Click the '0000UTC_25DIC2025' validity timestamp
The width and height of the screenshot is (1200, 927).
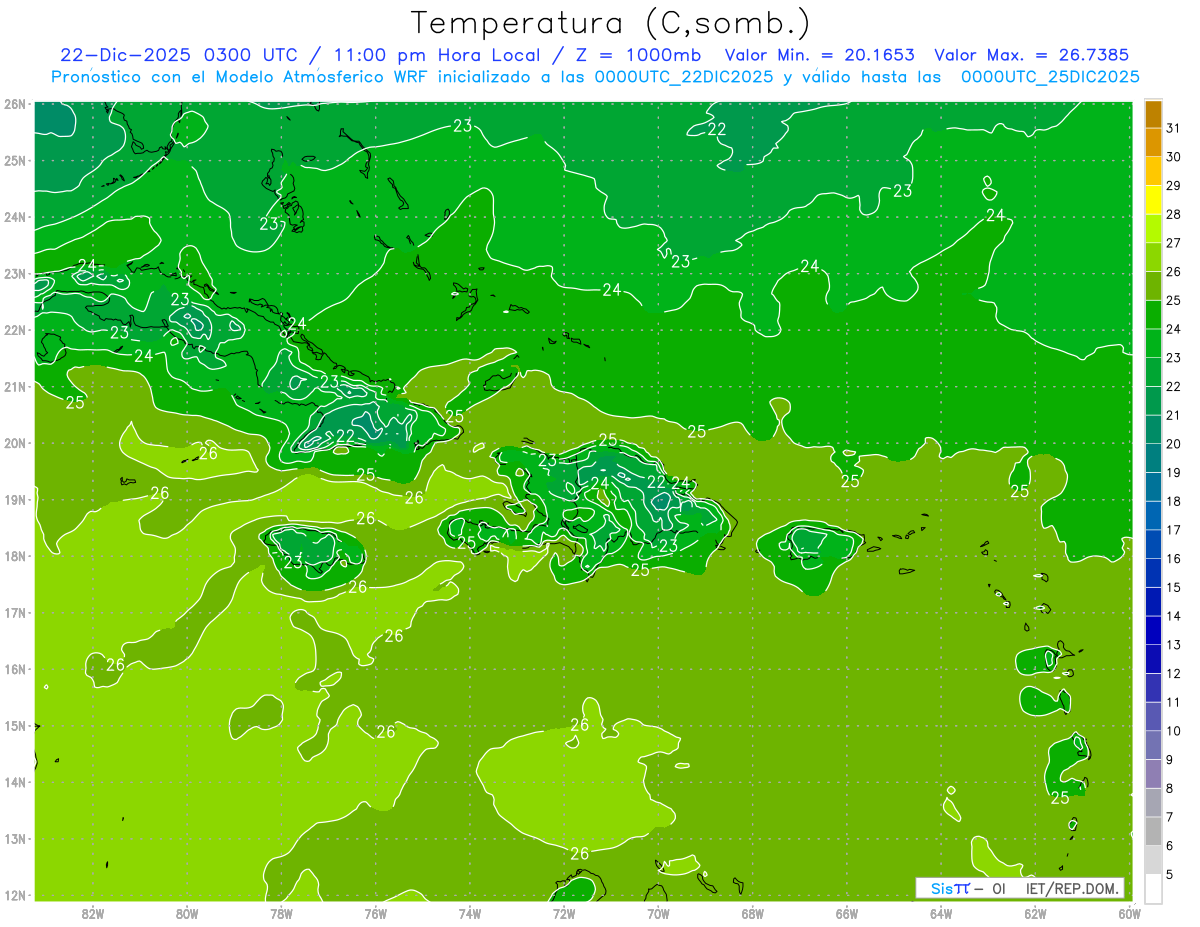click(x=1050, y=77)
